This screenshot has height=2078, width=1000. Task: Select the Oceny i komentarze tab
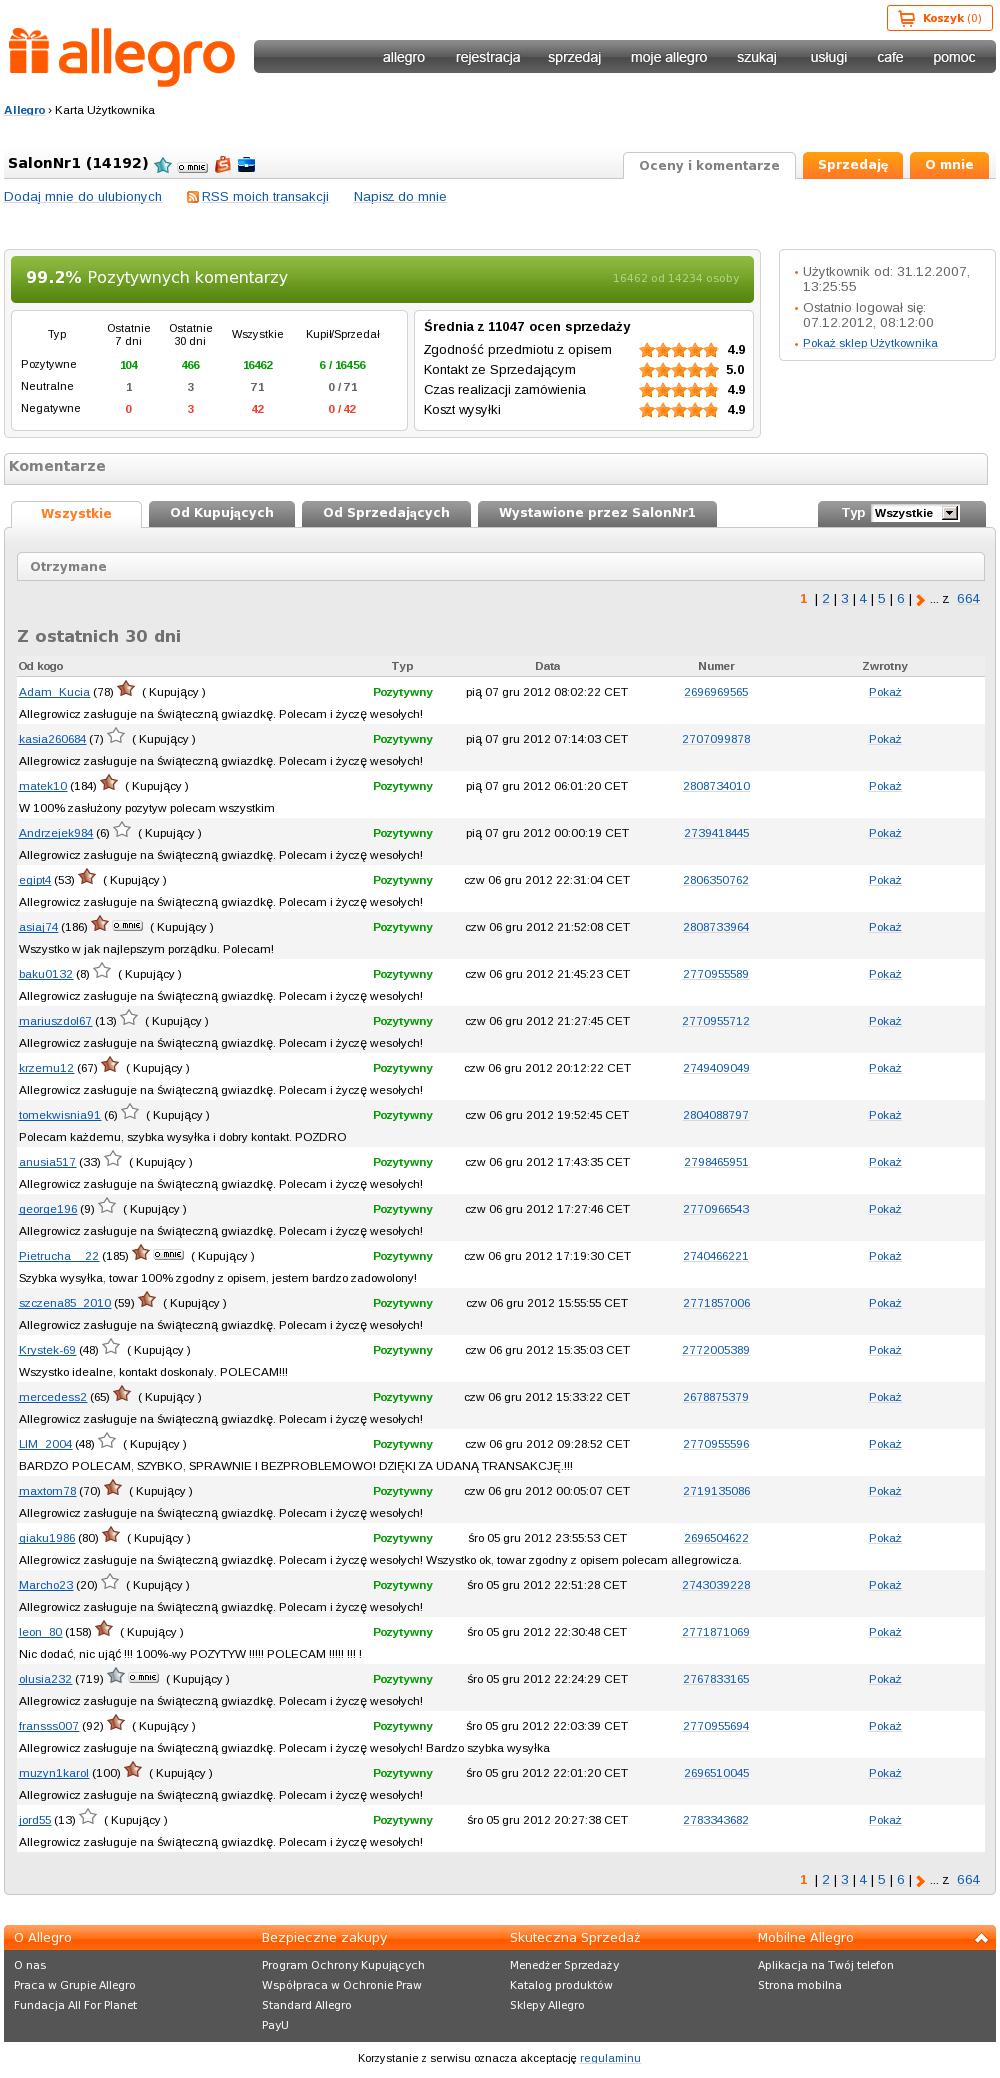tap(709, 166)
